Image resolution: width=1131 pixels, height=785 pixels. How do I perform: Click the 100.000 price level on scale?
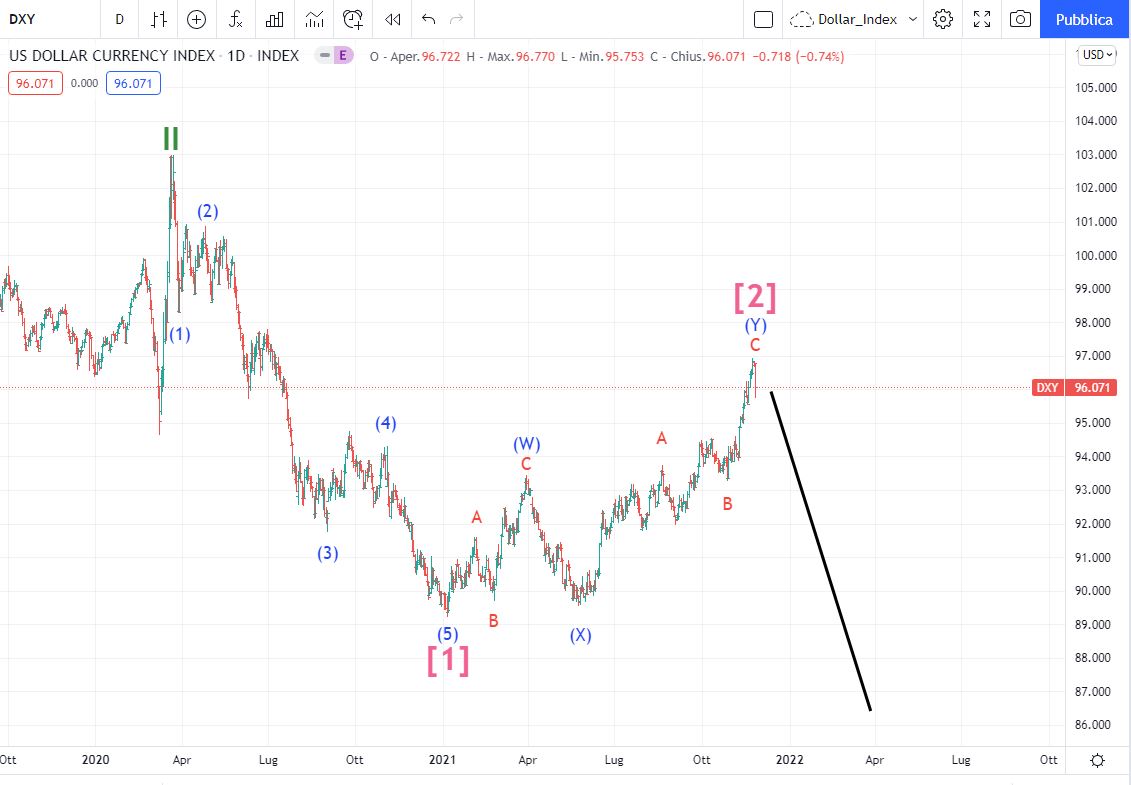1096,255
